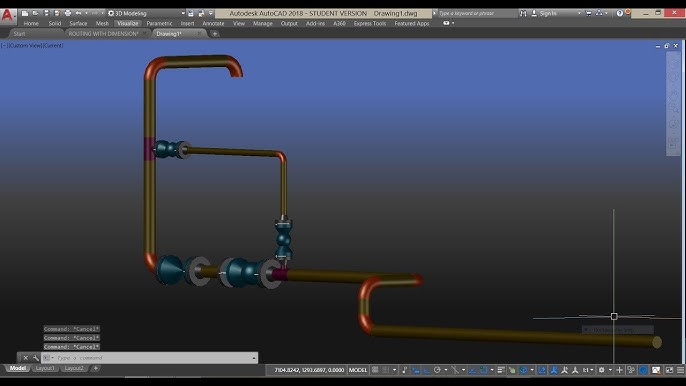Expand the quick access toolbar customize arrow
The width and height of the screenshot is (686, 386).
(211, 14)
